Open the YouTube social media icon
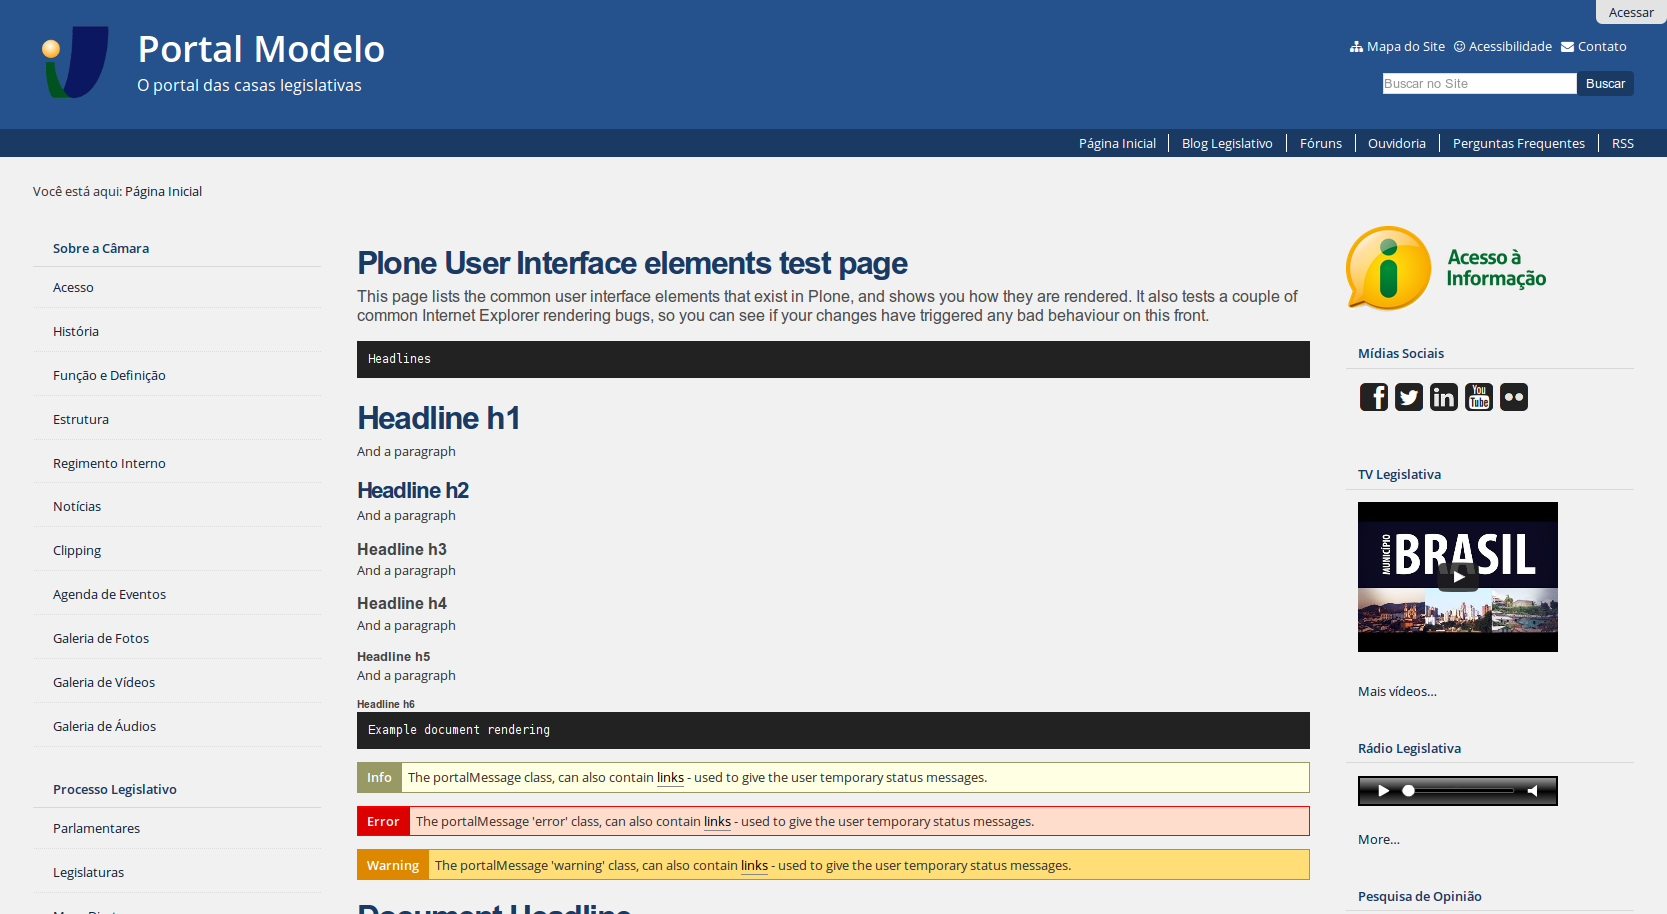The width and height of the screenshot is (1667, 914). 1479,397
